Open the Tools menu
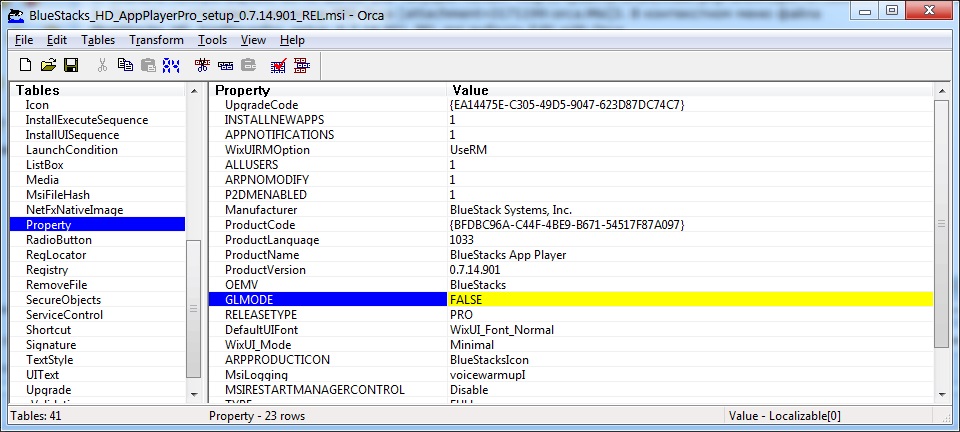This screenshot has height=432, width=960. click(212, 40)
